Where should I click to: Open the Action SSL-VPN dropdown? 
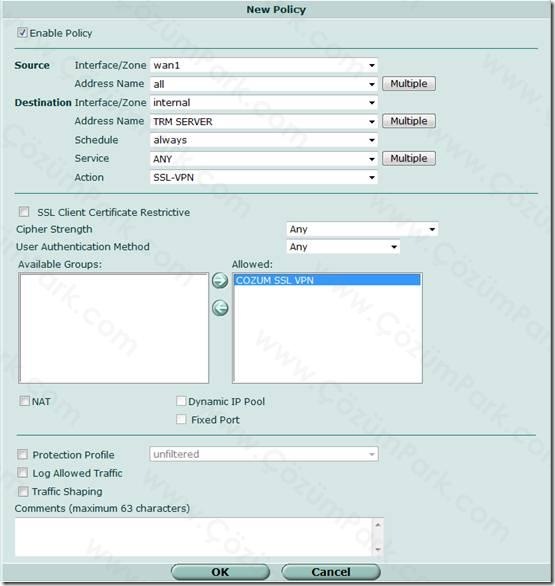coord(263,177)
